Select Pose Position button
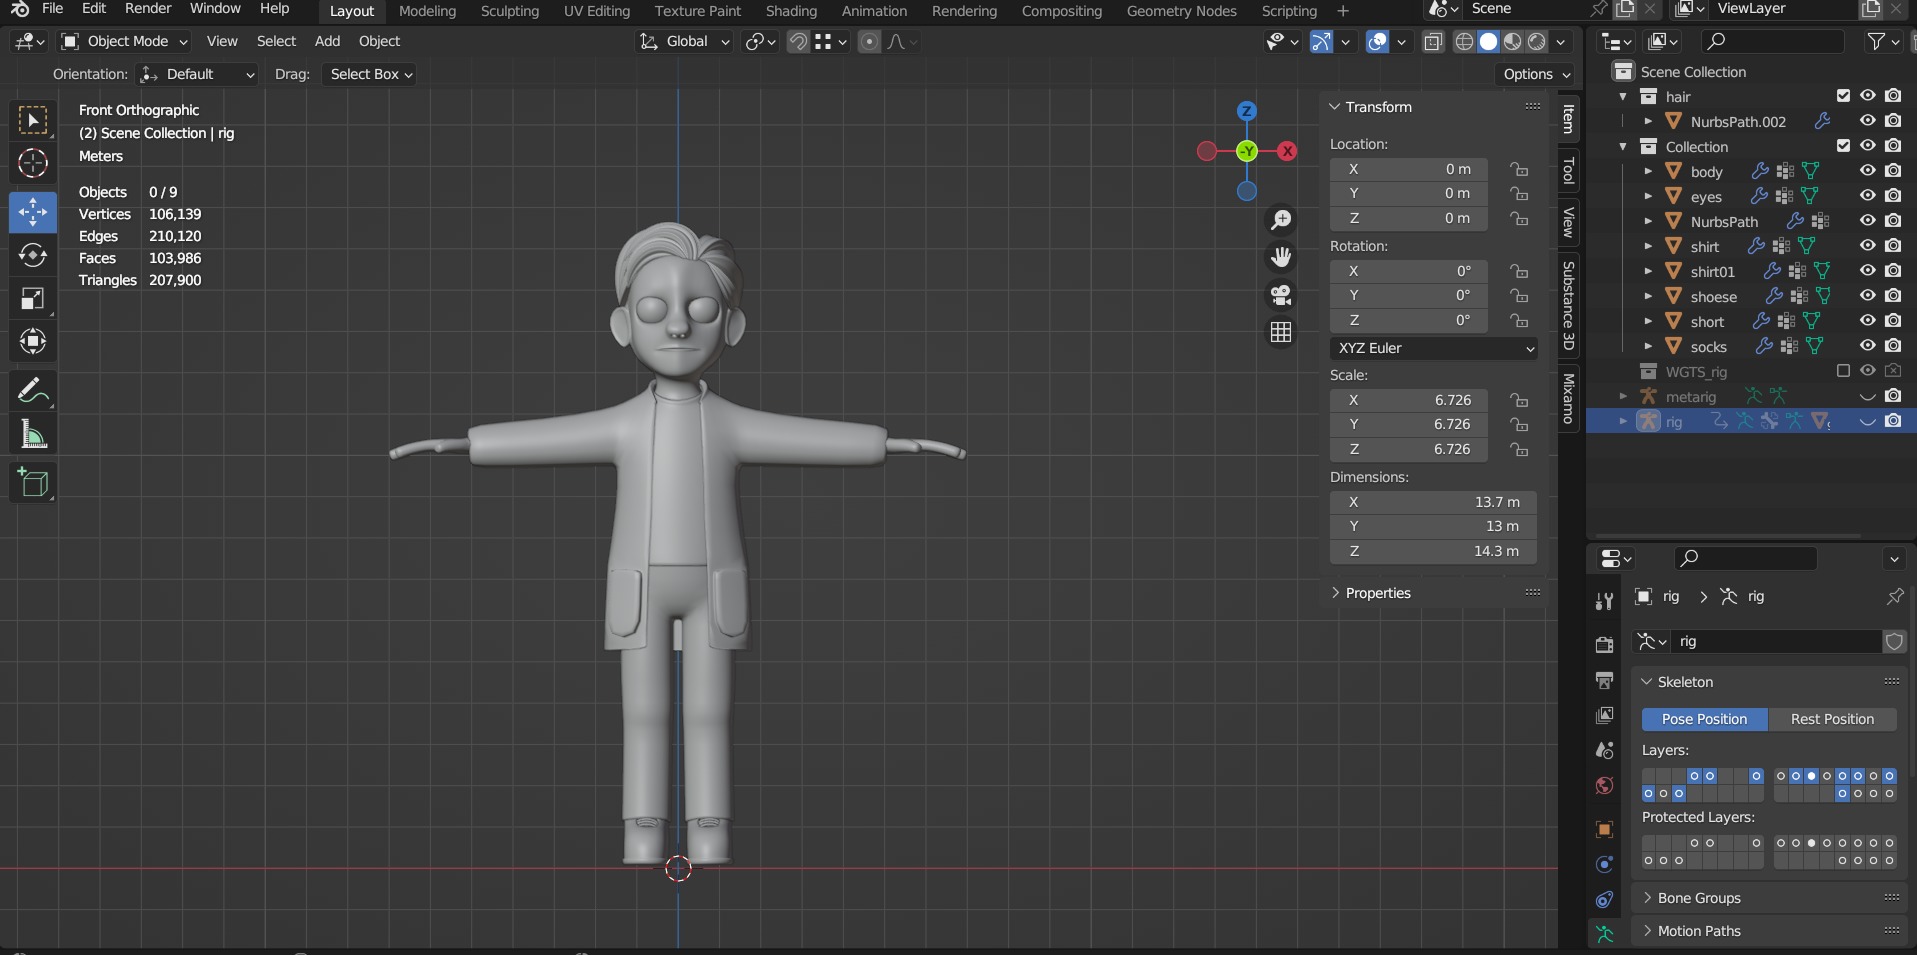1917x955 pixels. (1704, 719)
